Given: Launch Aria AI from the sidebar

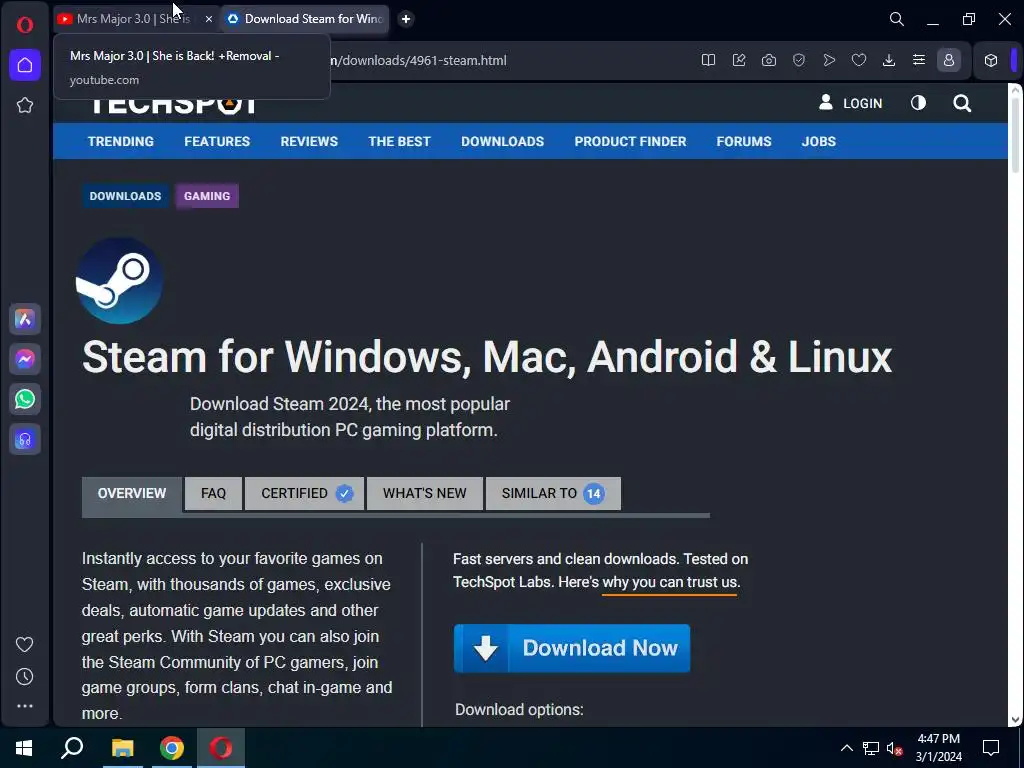Looking at the screenshot, I should [25, 319].
